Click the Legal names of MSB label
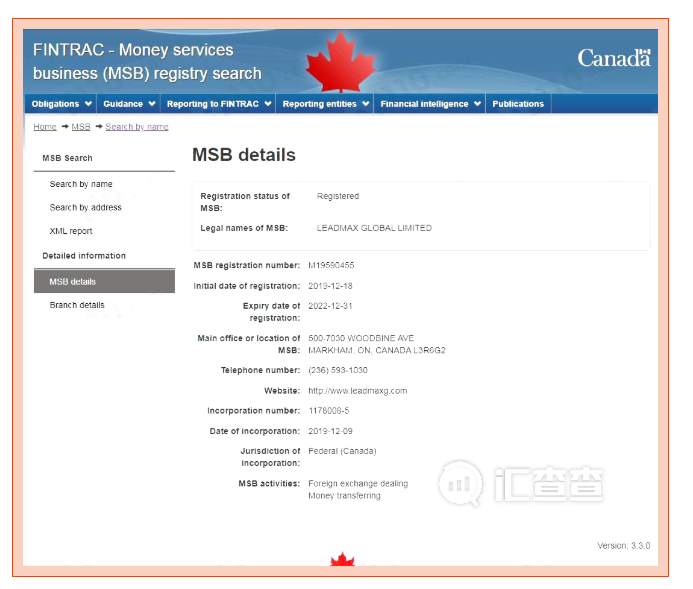 pyautogui.click(x=244, y=228)
